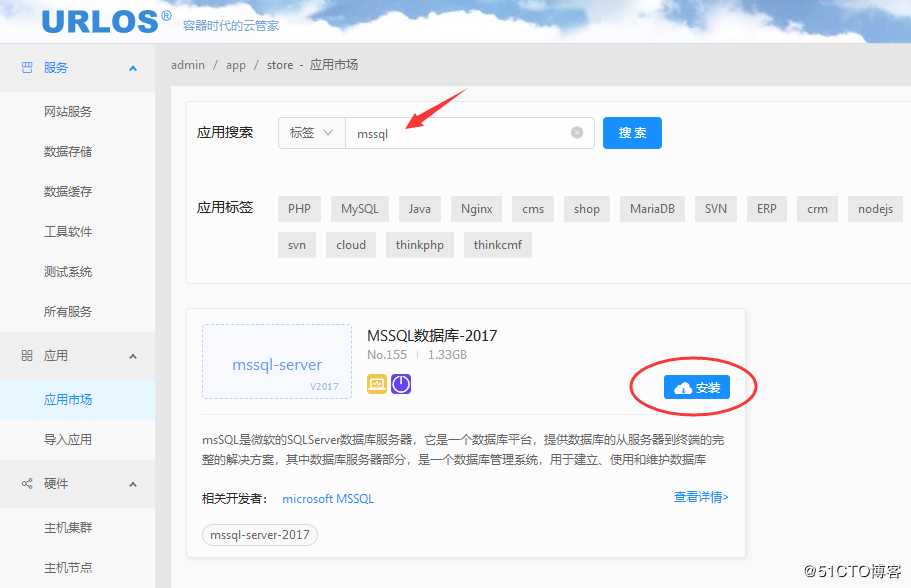Filter by the crm tag

817,209
